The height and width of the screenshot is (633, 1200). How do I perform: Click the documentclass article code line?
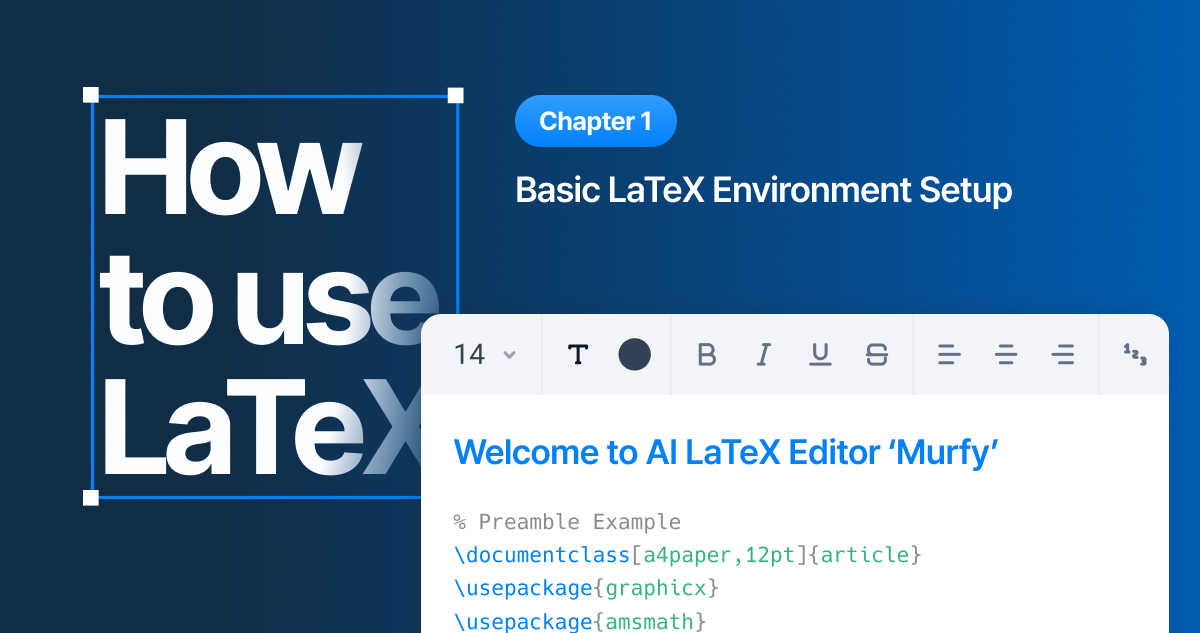tap(687, 555)
